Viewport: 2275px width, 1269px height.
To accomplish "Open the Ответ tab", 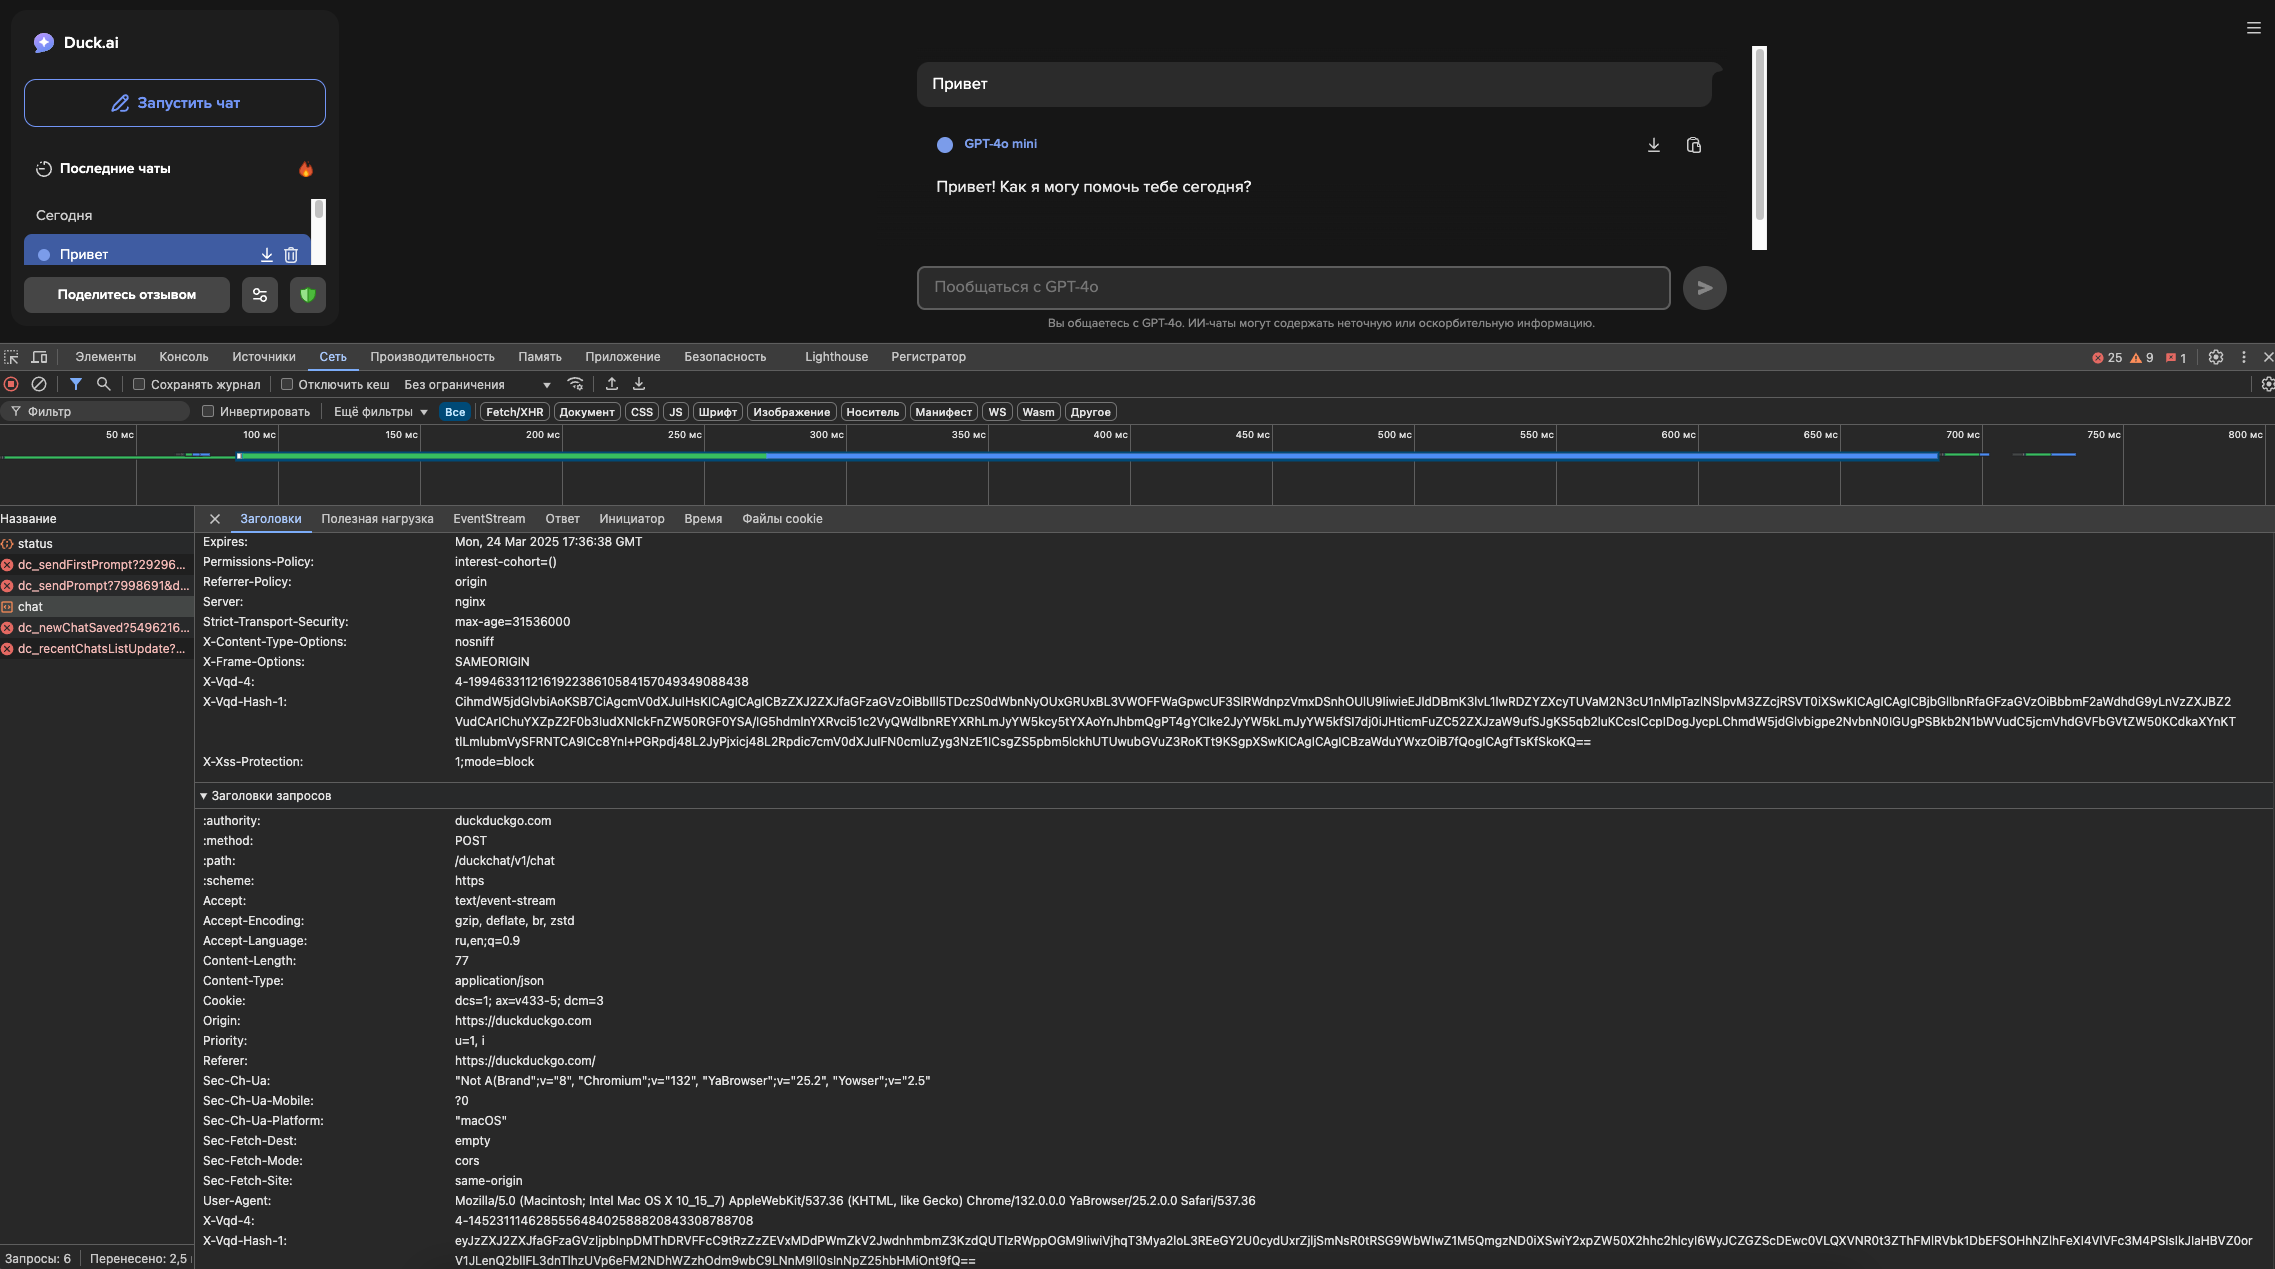I will point(563,519).
